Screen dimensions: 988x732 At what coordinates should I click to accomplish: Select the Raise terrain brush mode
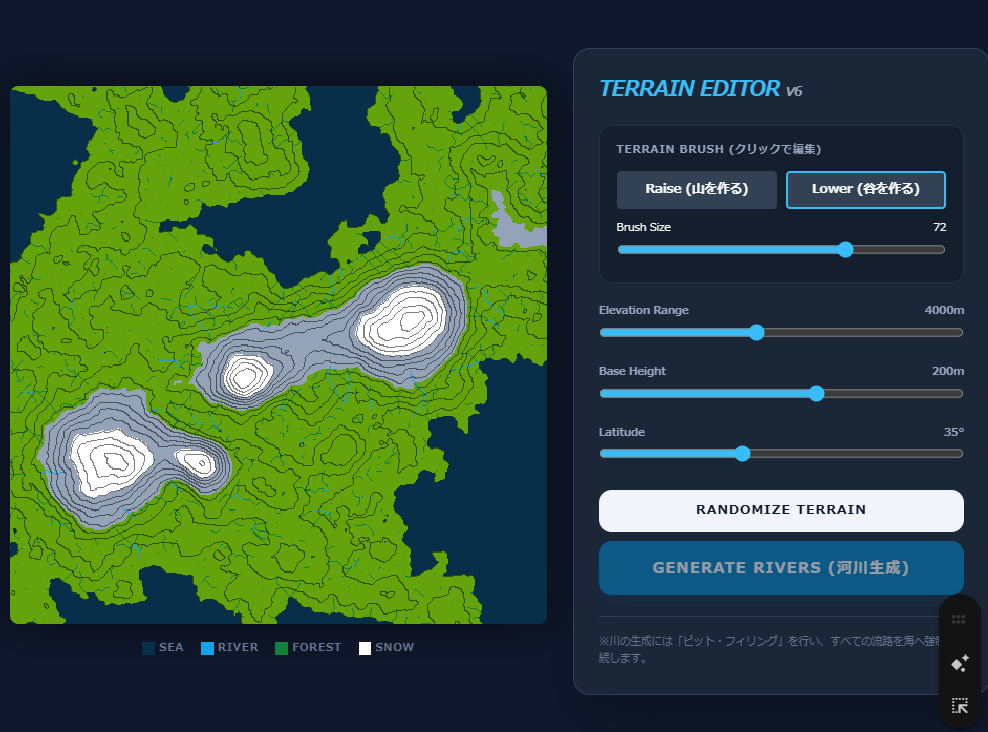click(x=696, y=189)
